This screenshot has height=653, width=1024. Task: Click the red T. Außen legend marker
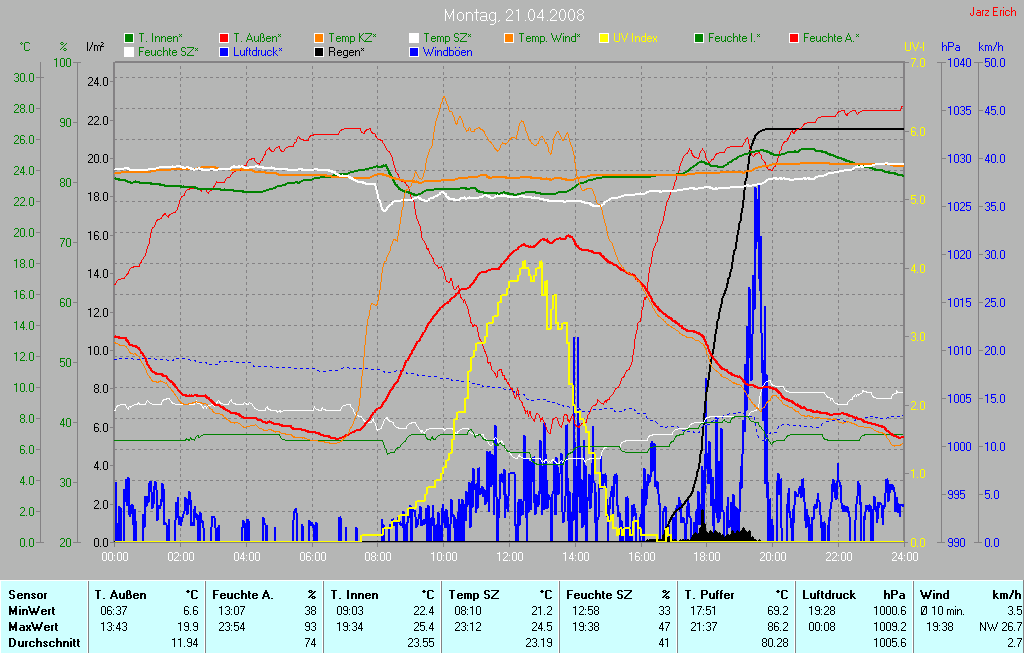click(224, 38)
